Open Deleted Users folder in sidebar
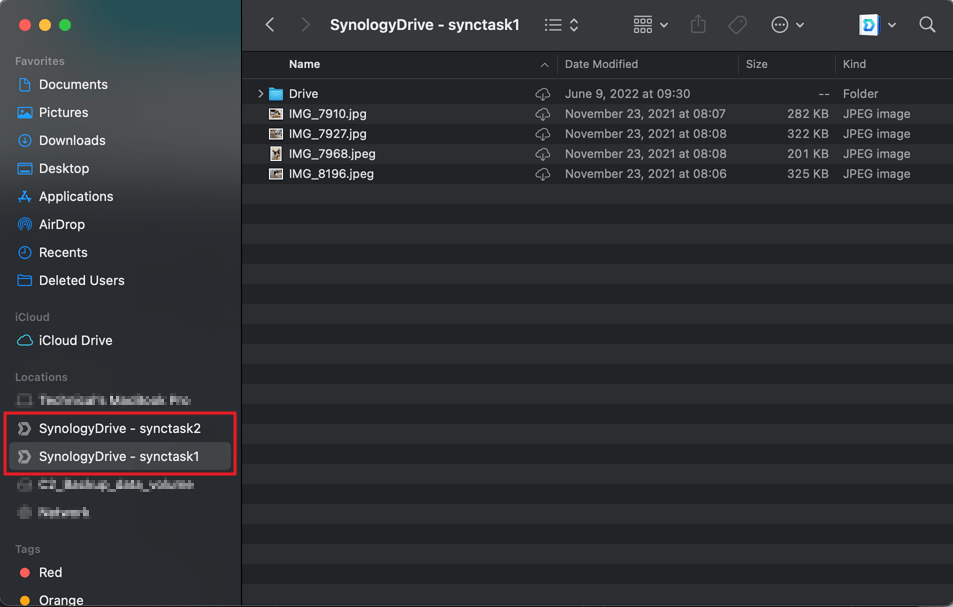Image resolution: width=953 pixels, height=607 pixels. pyautogui.click(x=81, y=280)
